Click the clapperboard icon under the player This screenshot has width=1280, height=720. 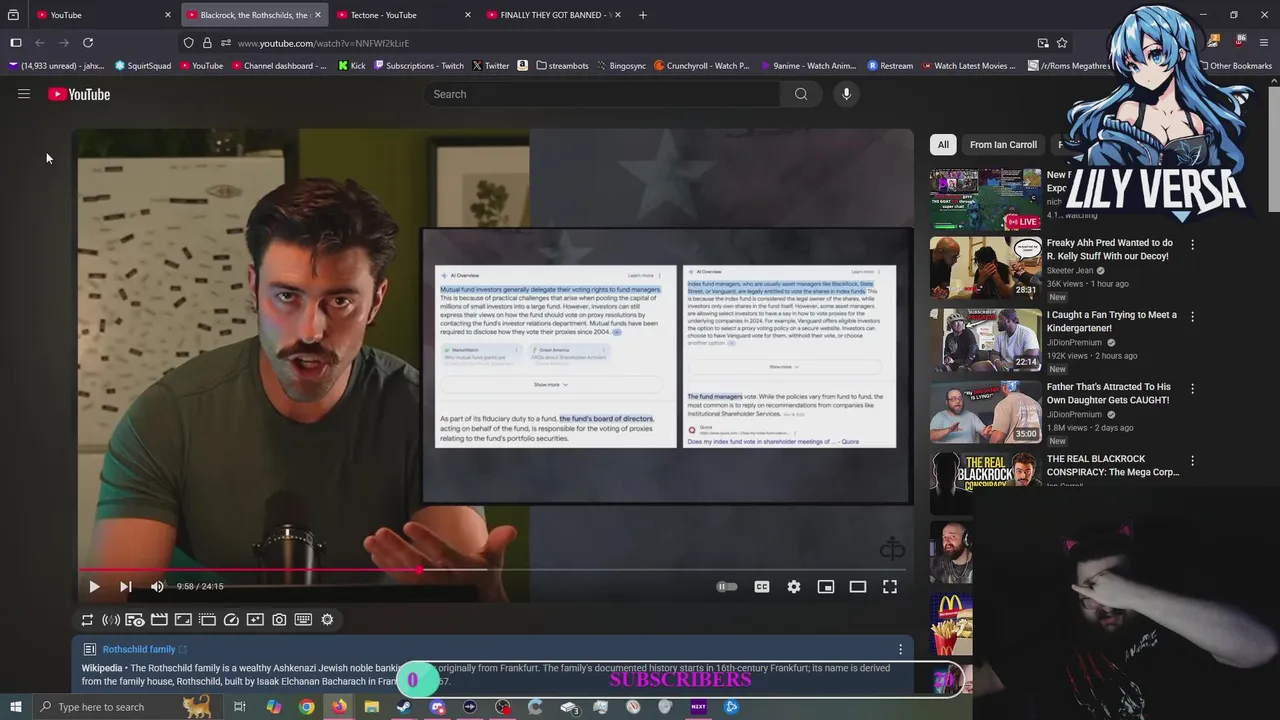159,620
